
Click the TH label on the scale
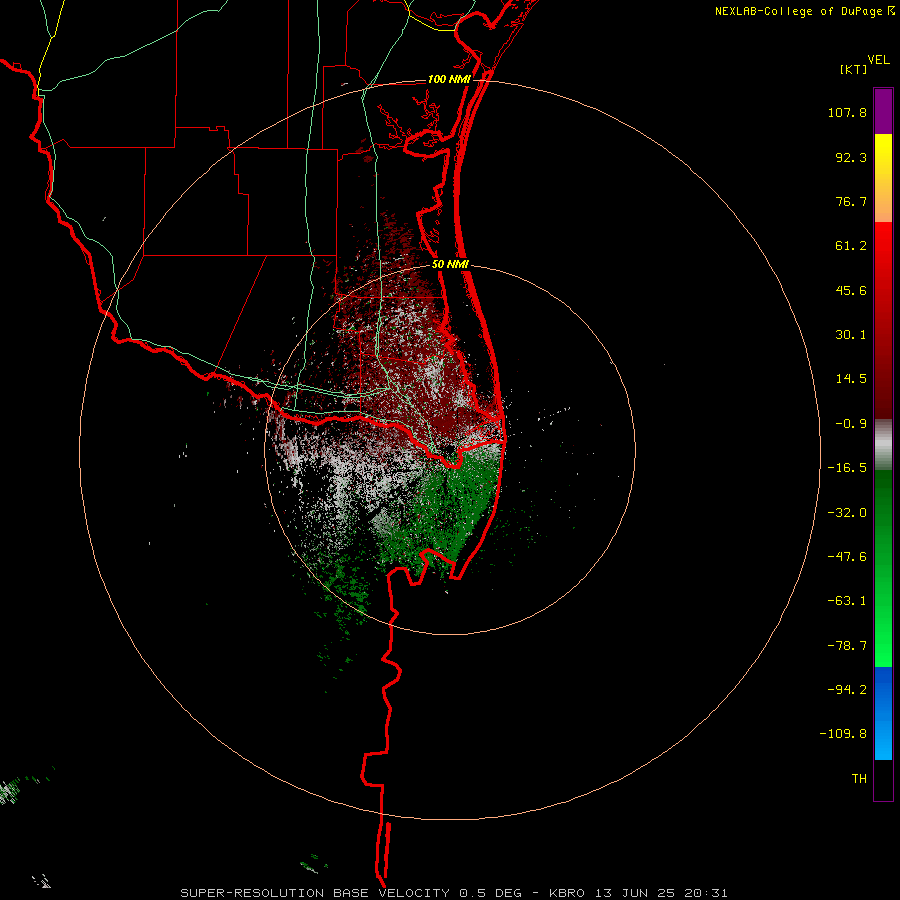coord(859,779)
